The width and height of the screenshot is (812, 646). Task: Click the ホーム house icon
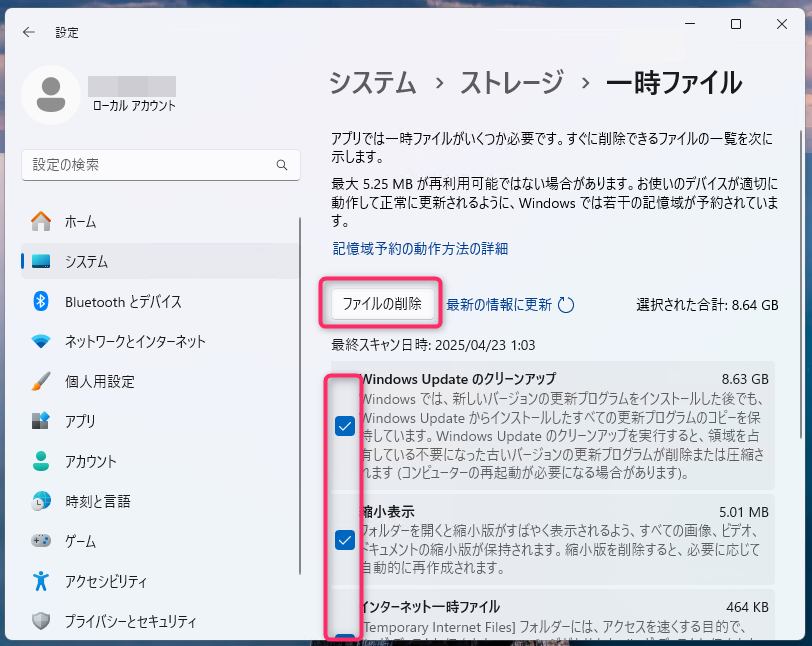coord(41,222)
